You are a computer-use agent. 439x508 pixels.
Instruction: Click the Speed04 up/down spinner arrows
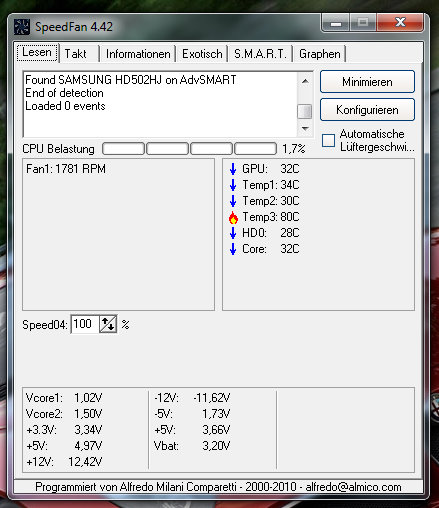108,324
